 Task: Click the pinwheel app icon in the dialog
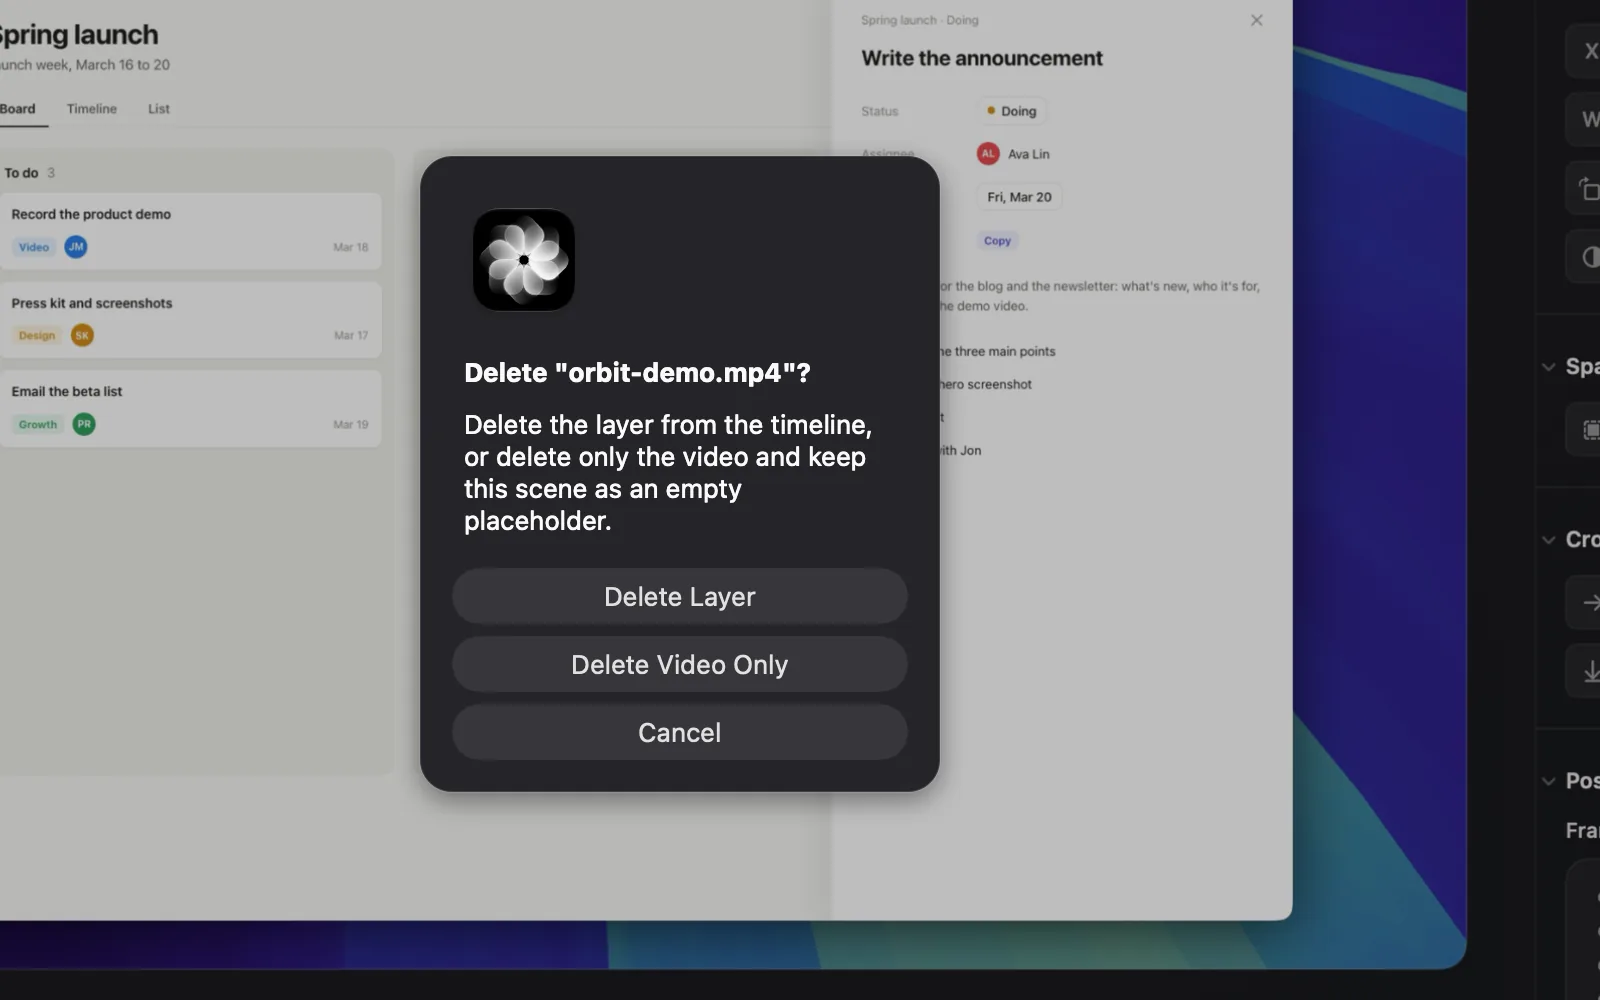(x=524, y=260)
